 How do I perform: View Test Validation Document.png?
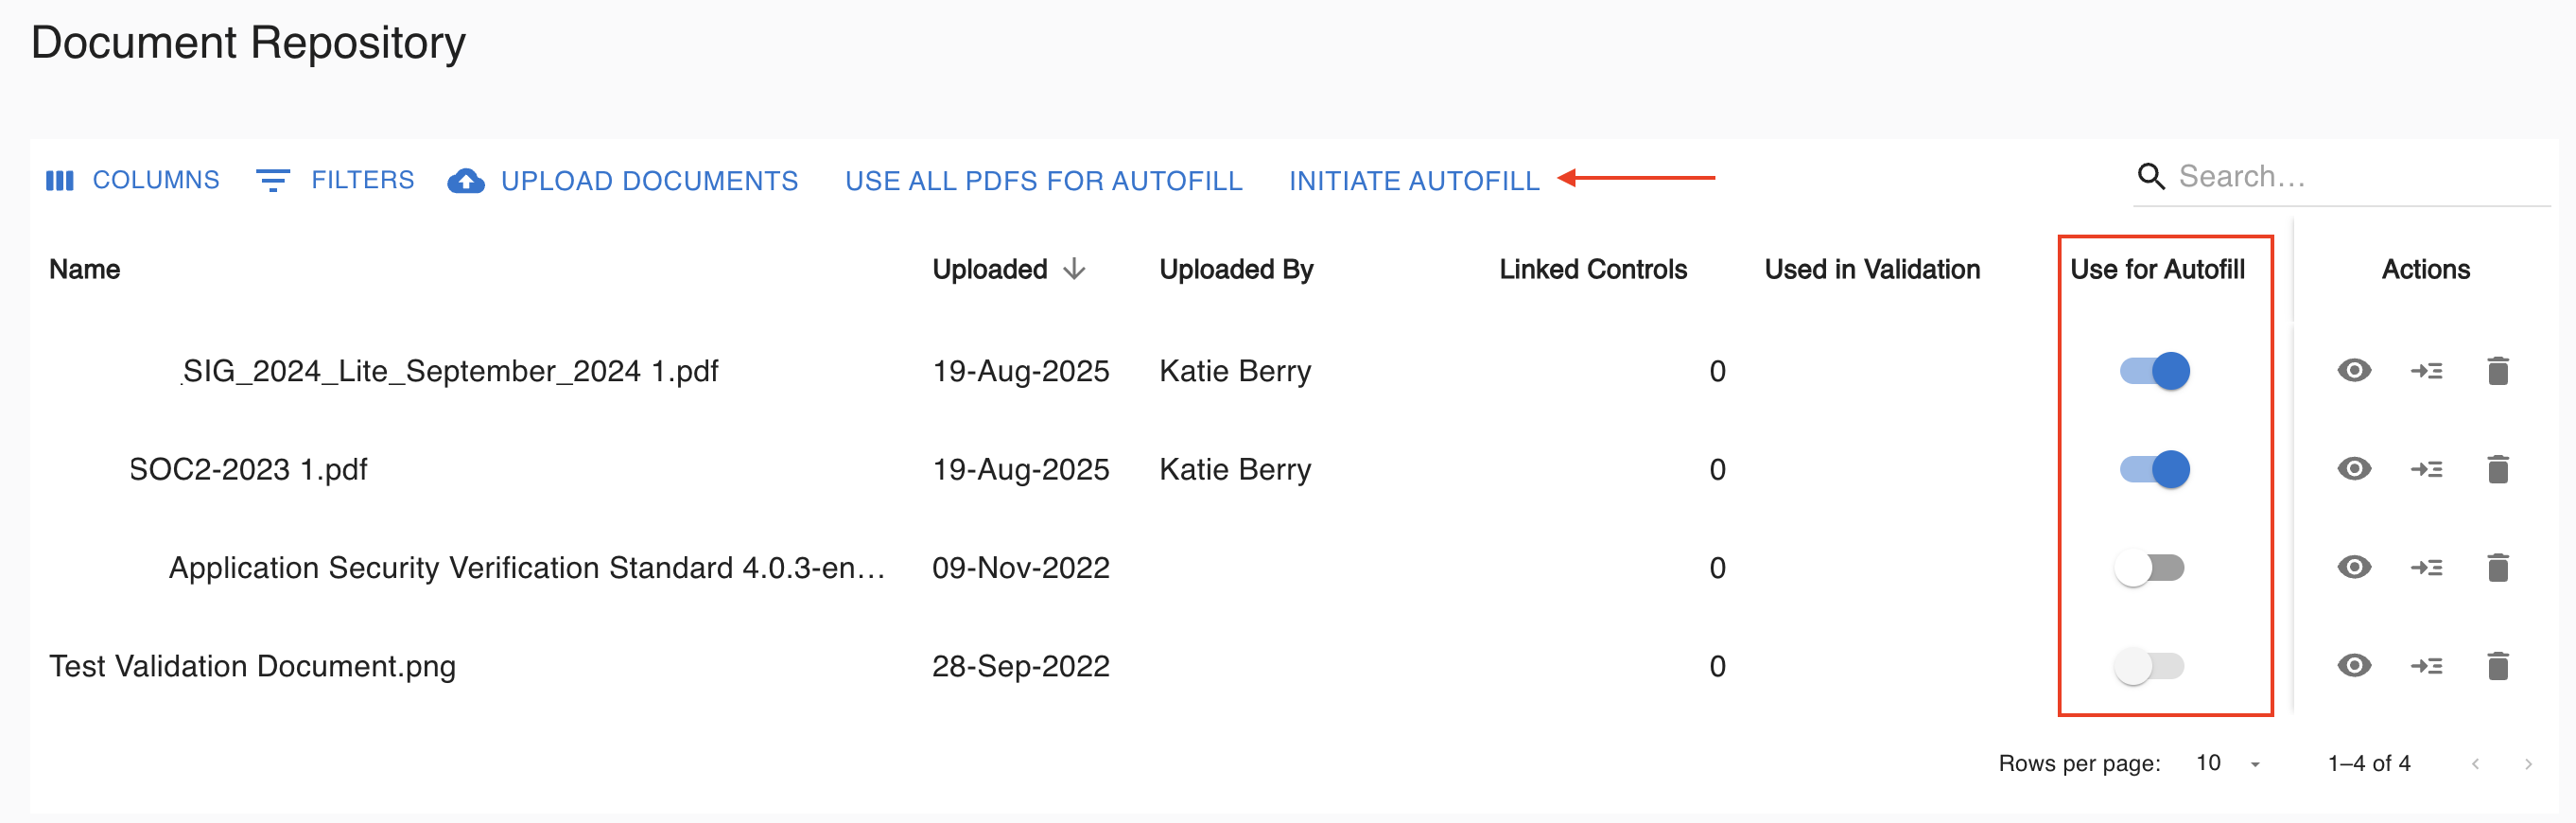tap(2354, 666)
